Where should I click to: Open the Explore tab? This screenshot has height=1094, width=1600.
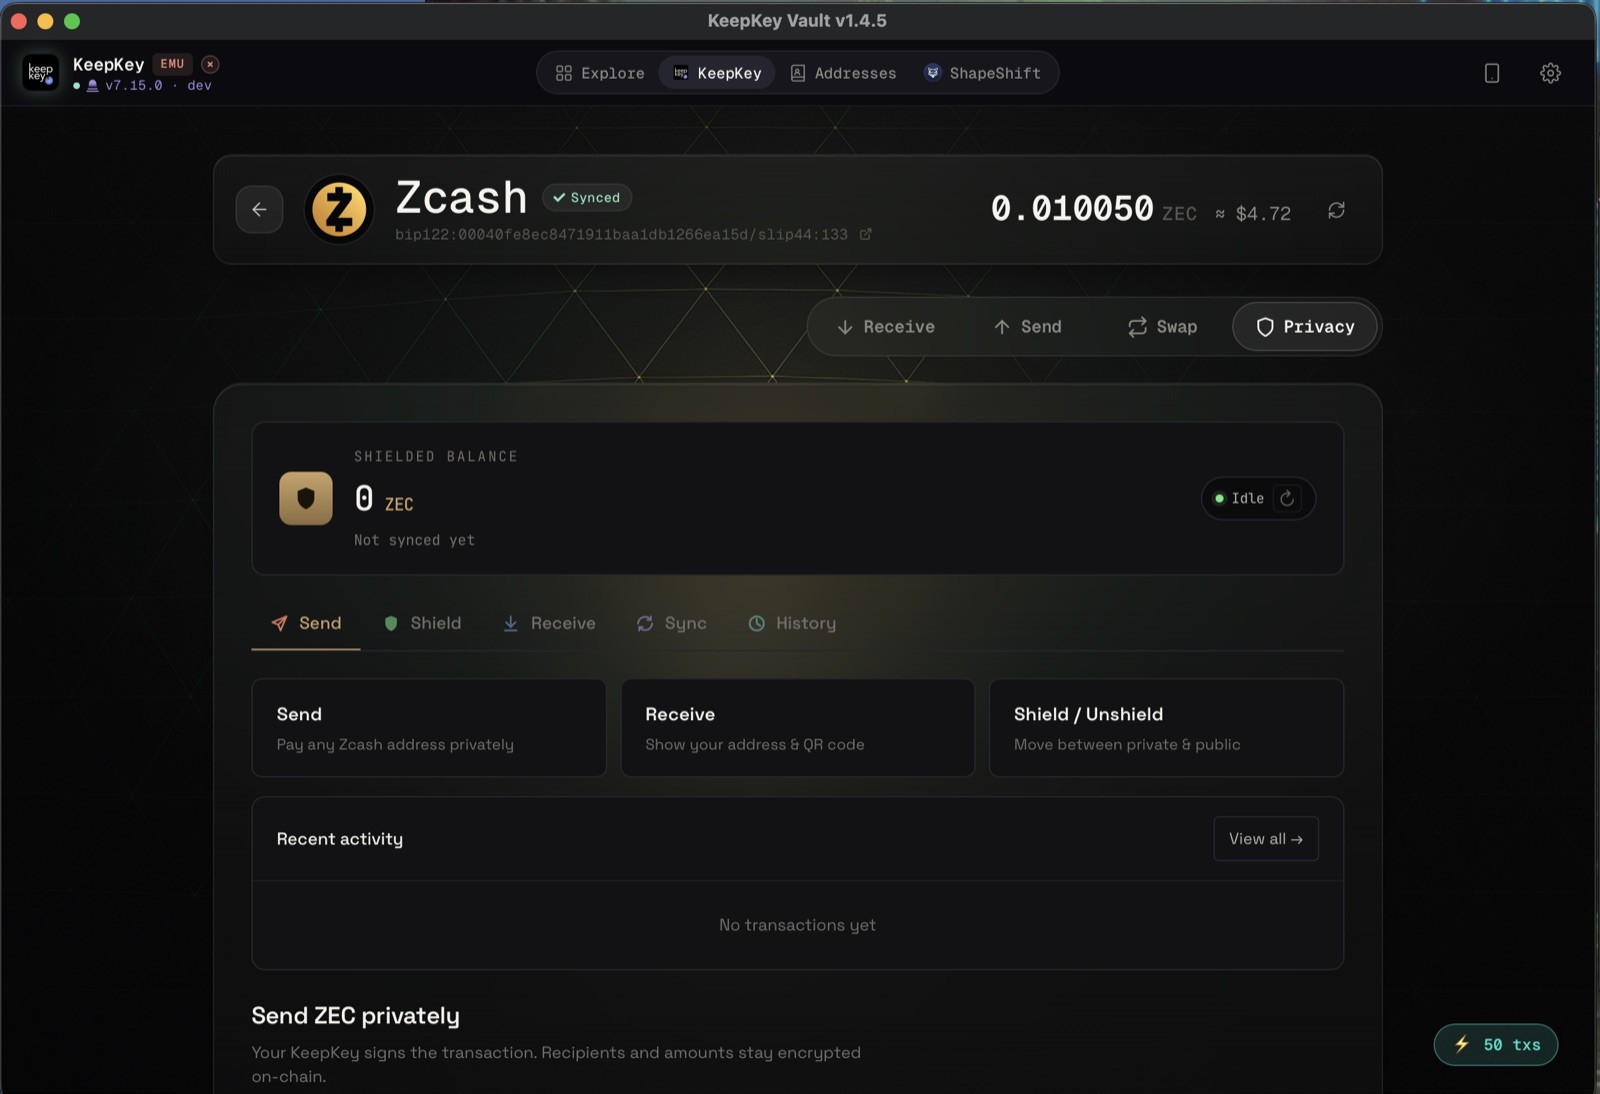tap(600, 73)
